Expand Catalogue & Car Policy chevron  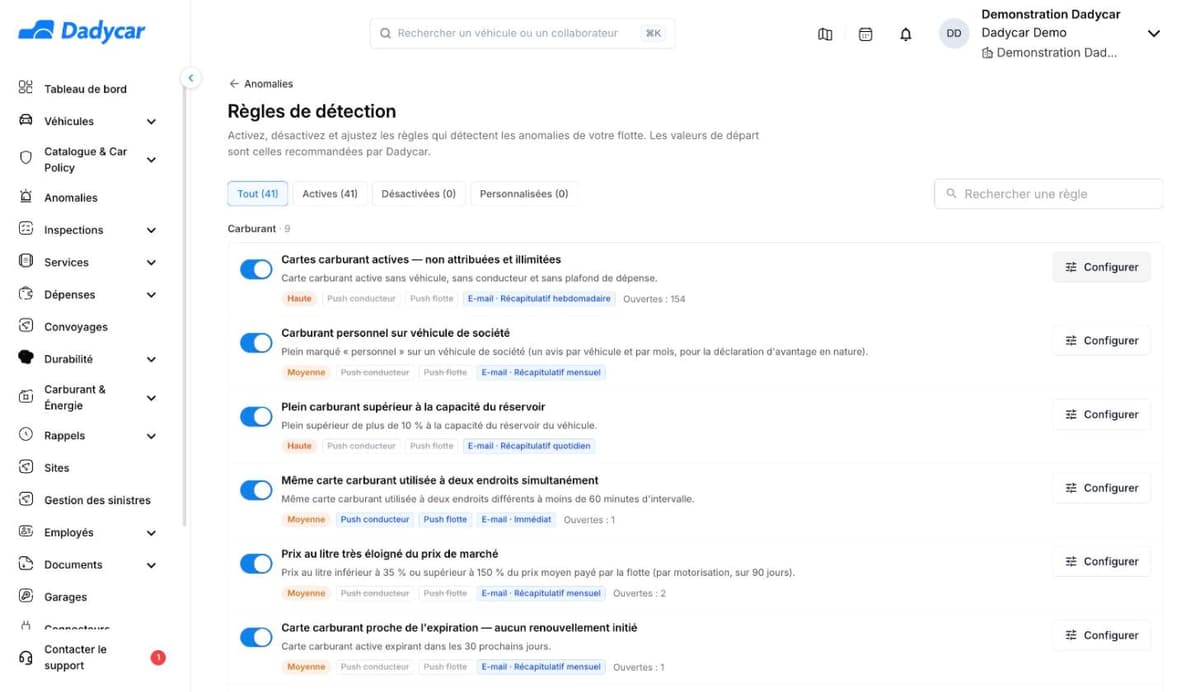pos(151,159)
